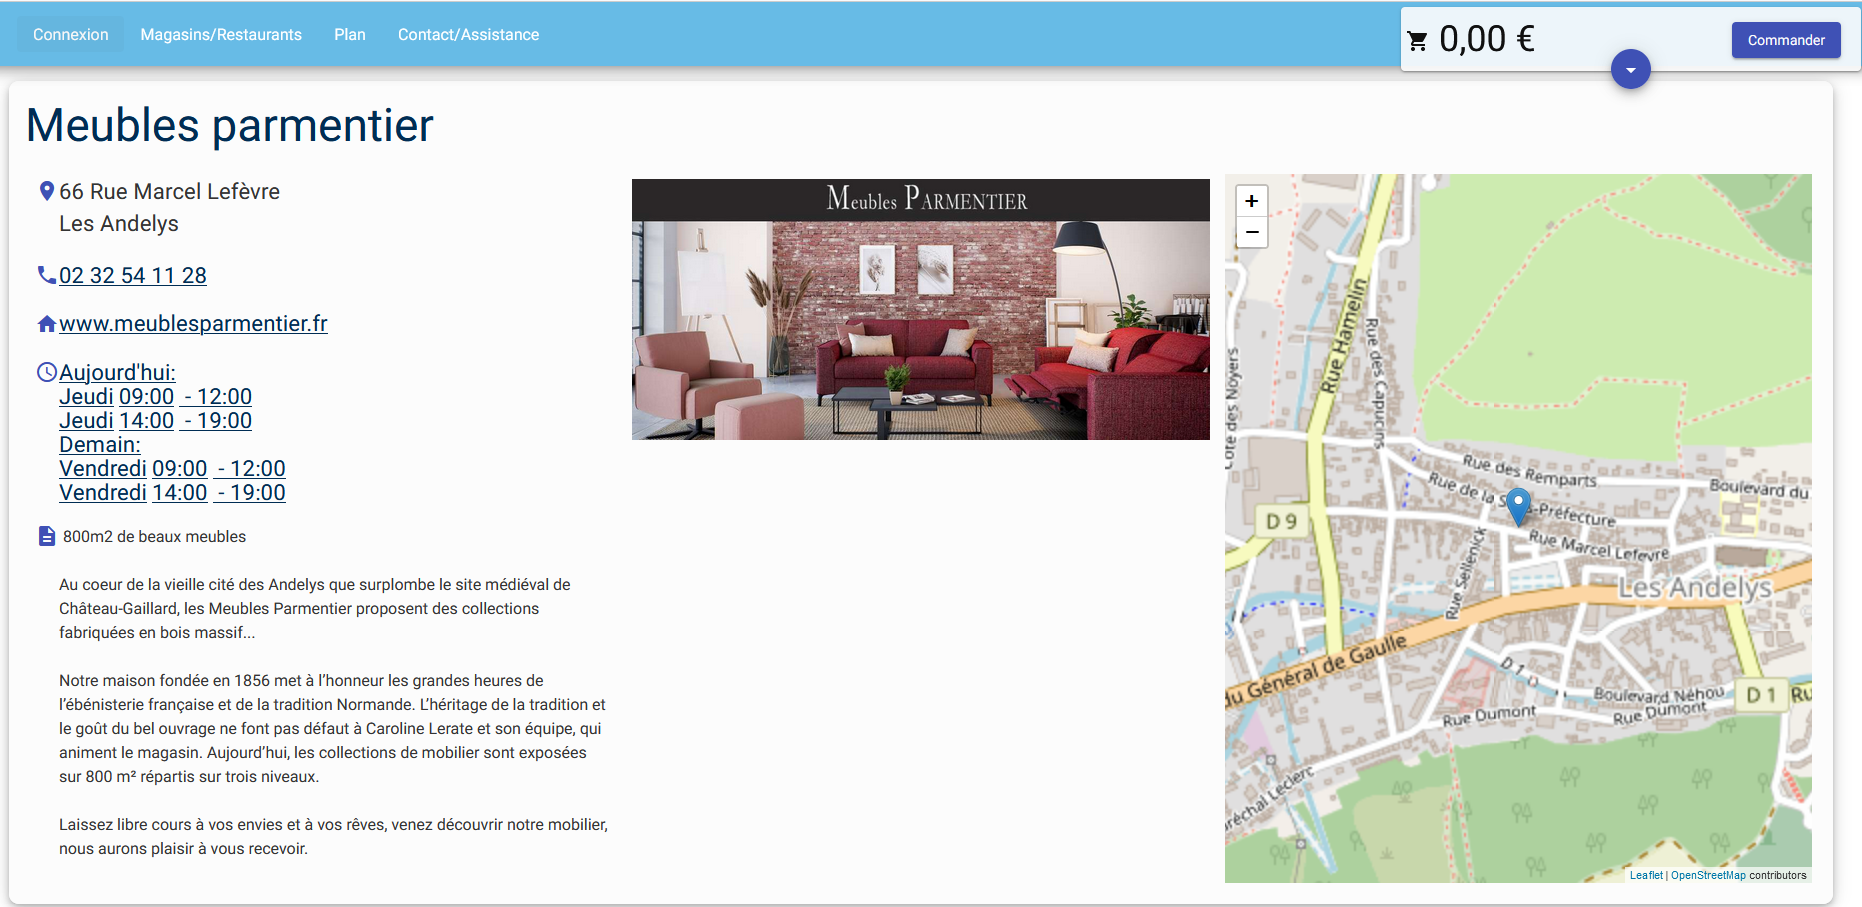Click the shopping cart icon

1417,41
